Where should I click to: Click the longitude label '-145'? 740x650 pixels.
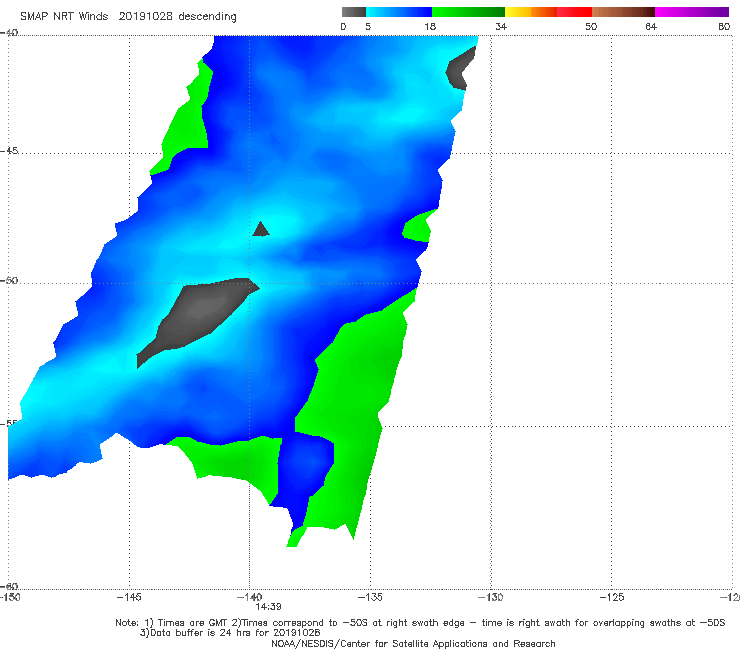[x=129, y=597]
